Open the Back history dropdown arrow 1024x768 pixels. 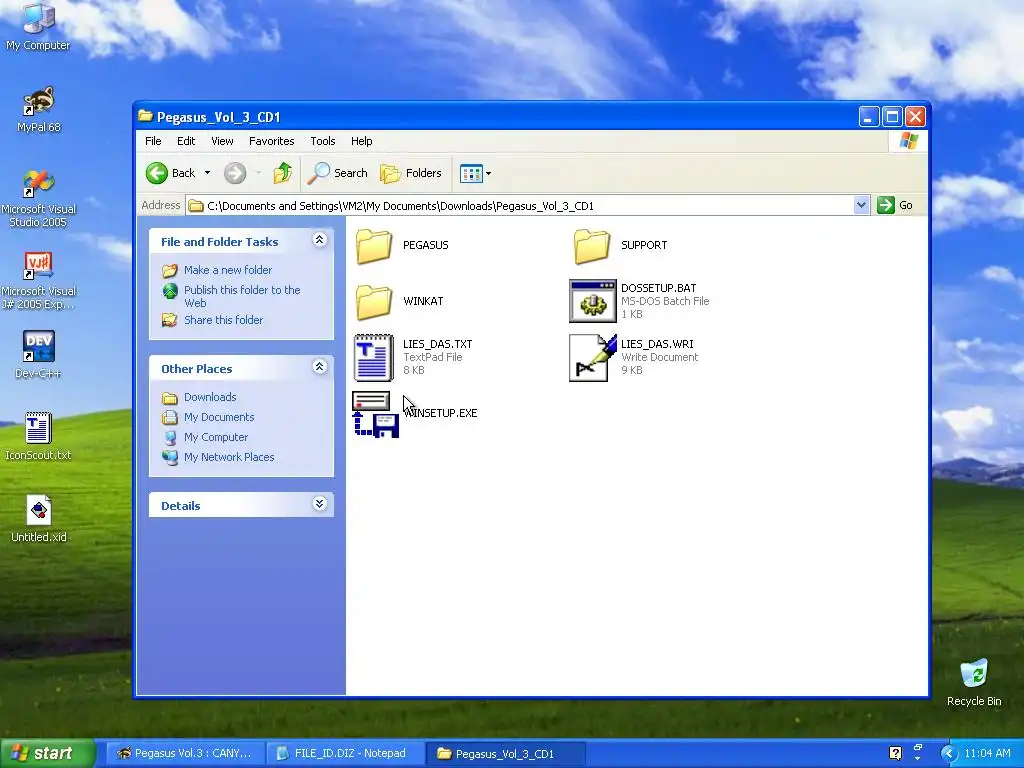pos(208,173)
